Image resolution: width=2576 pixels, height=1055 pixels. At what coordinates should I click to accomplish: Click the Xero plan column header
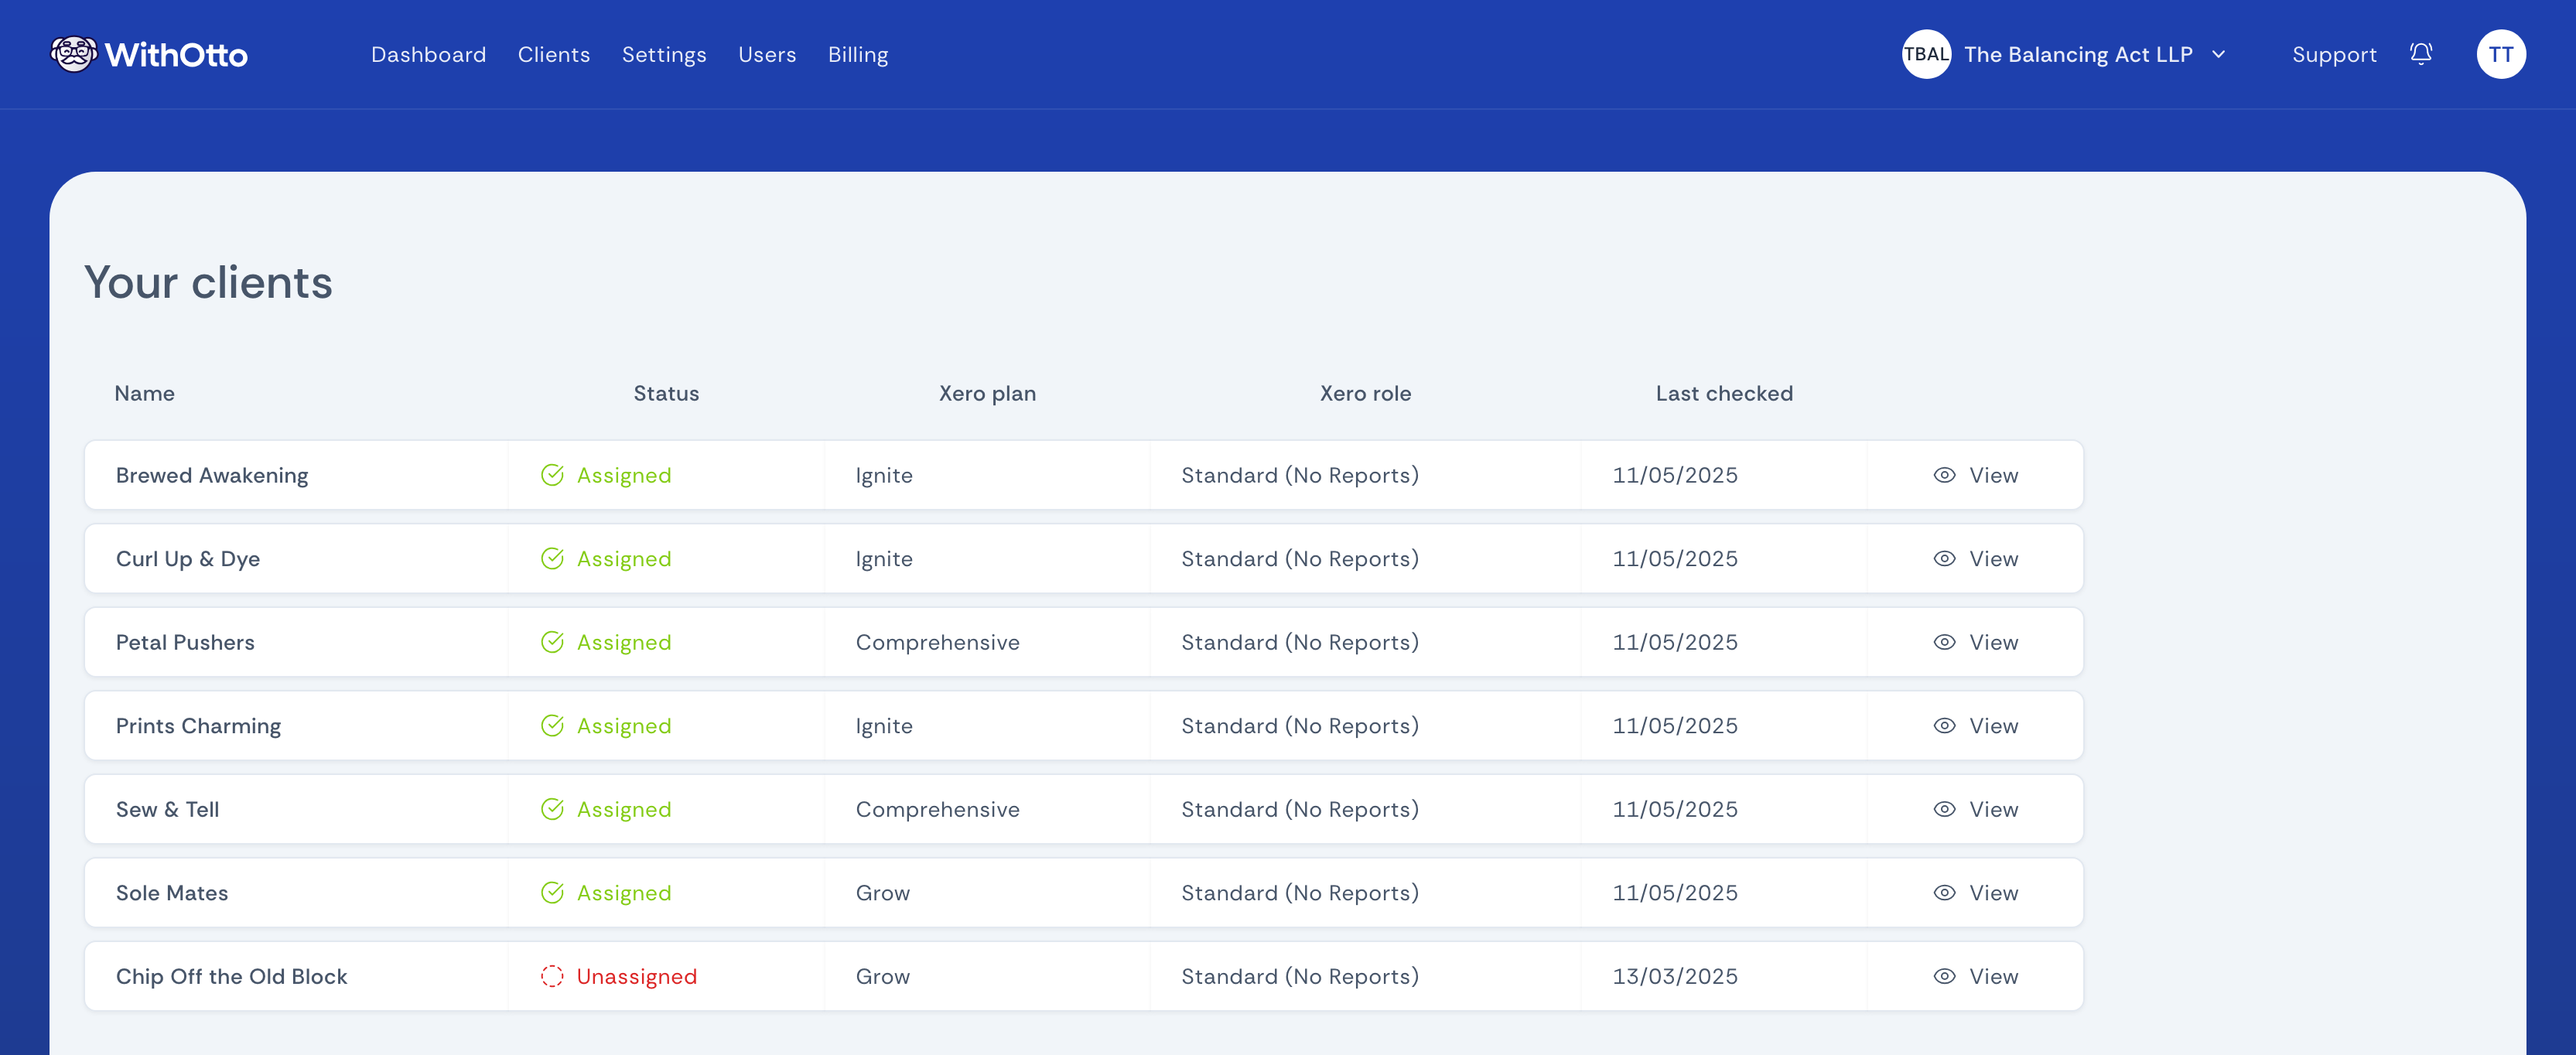[x=987, y=394]
